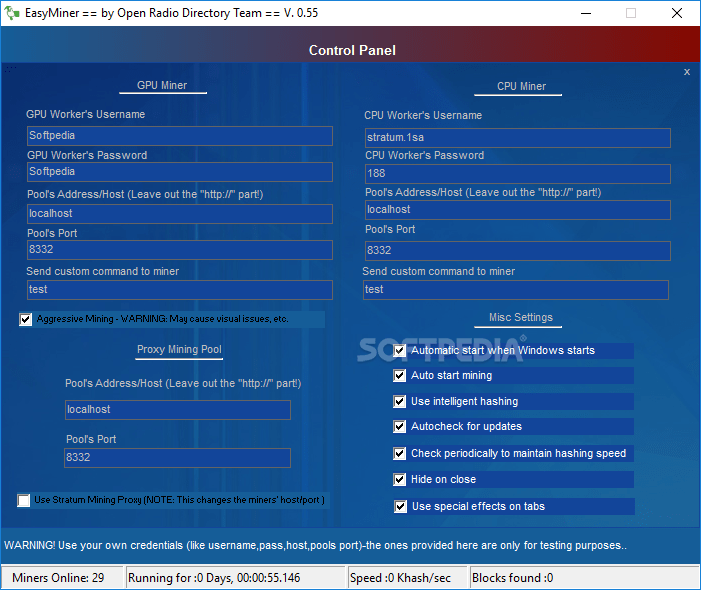Enable Use Stratum Mining Proxy checkbox
The image size is (701, 590).
click(x=24, y=500)
